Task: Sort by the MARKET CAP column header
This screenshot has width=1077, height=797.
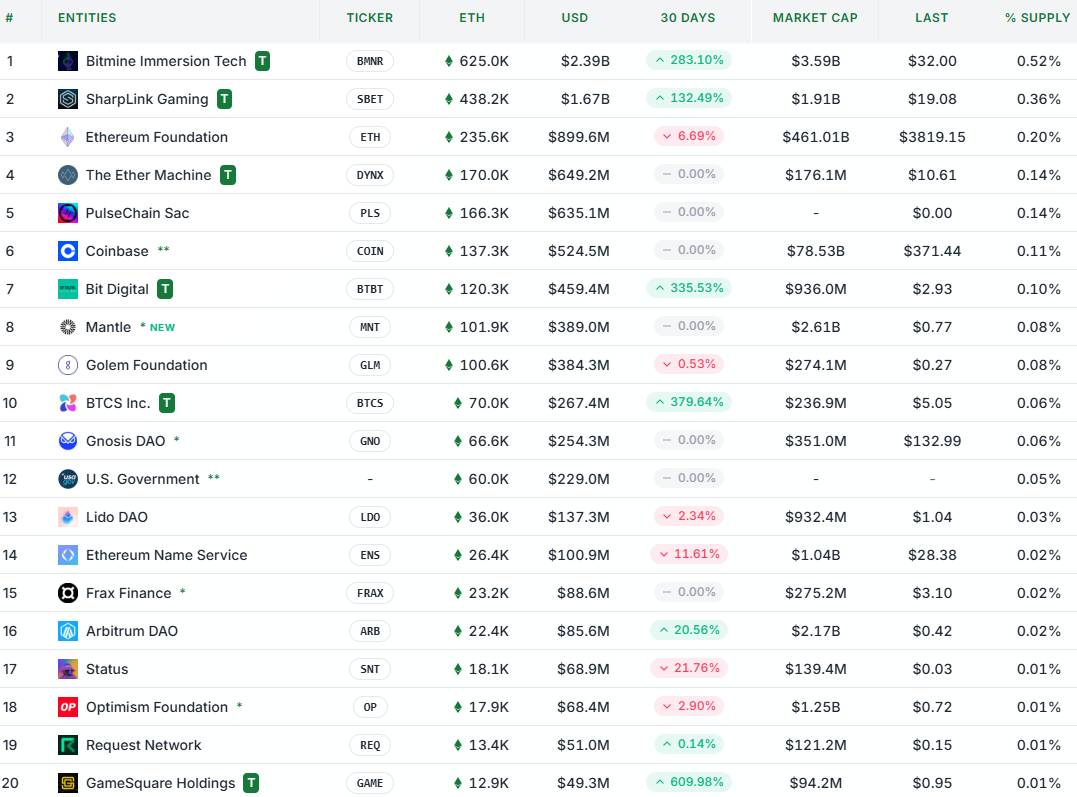Action: pos(815,18)
